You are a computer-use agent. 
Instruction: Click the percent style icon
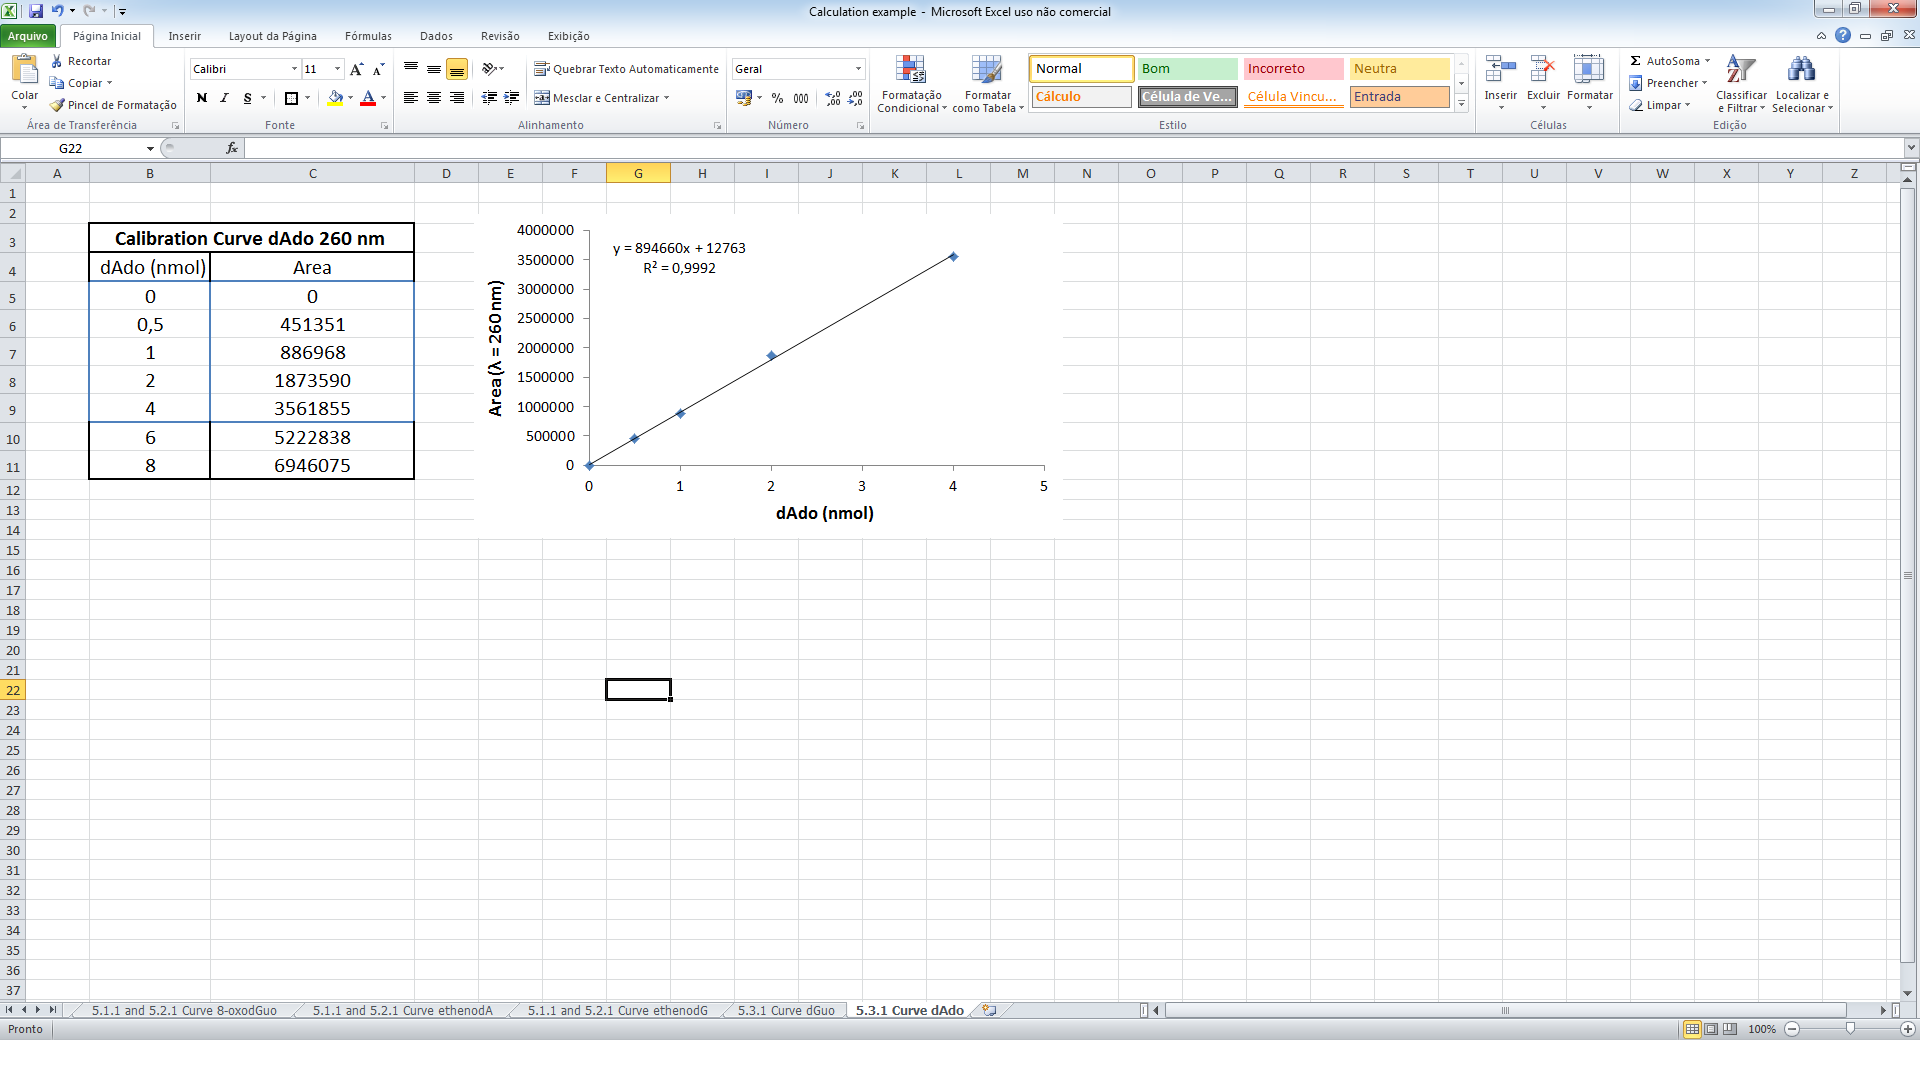coord(777,98)
